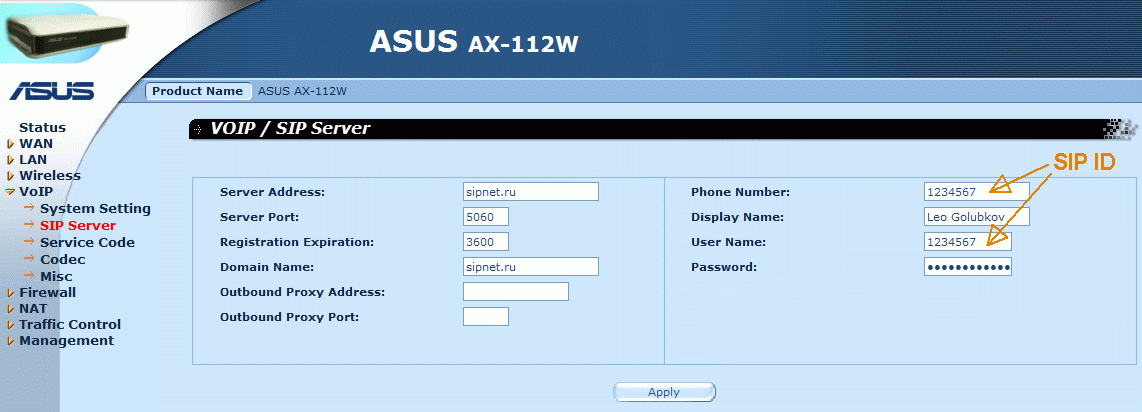Click the arrow icon before SIP Server
The width and height of the screenshot is (1142, 412).
coord(28,225)
